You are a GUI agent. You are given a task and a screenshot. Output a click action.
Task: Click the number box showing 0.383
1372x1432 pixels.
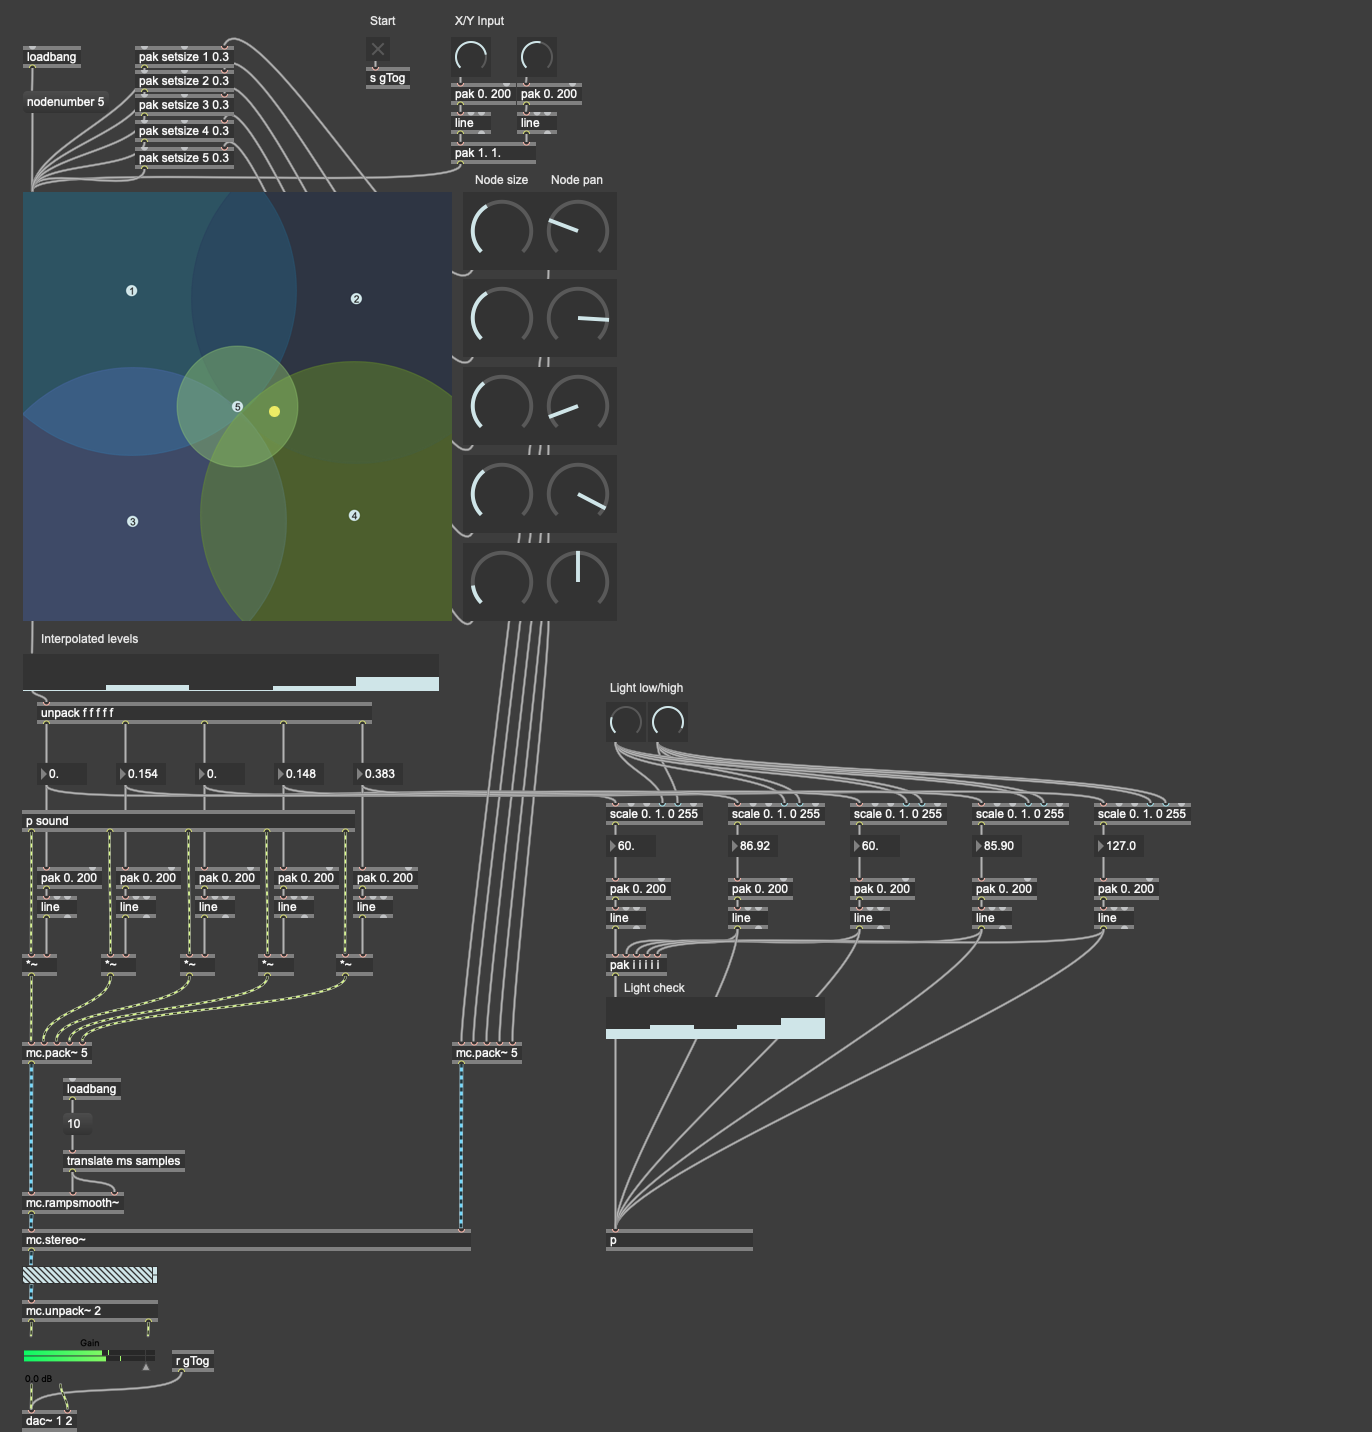(379, 774)
